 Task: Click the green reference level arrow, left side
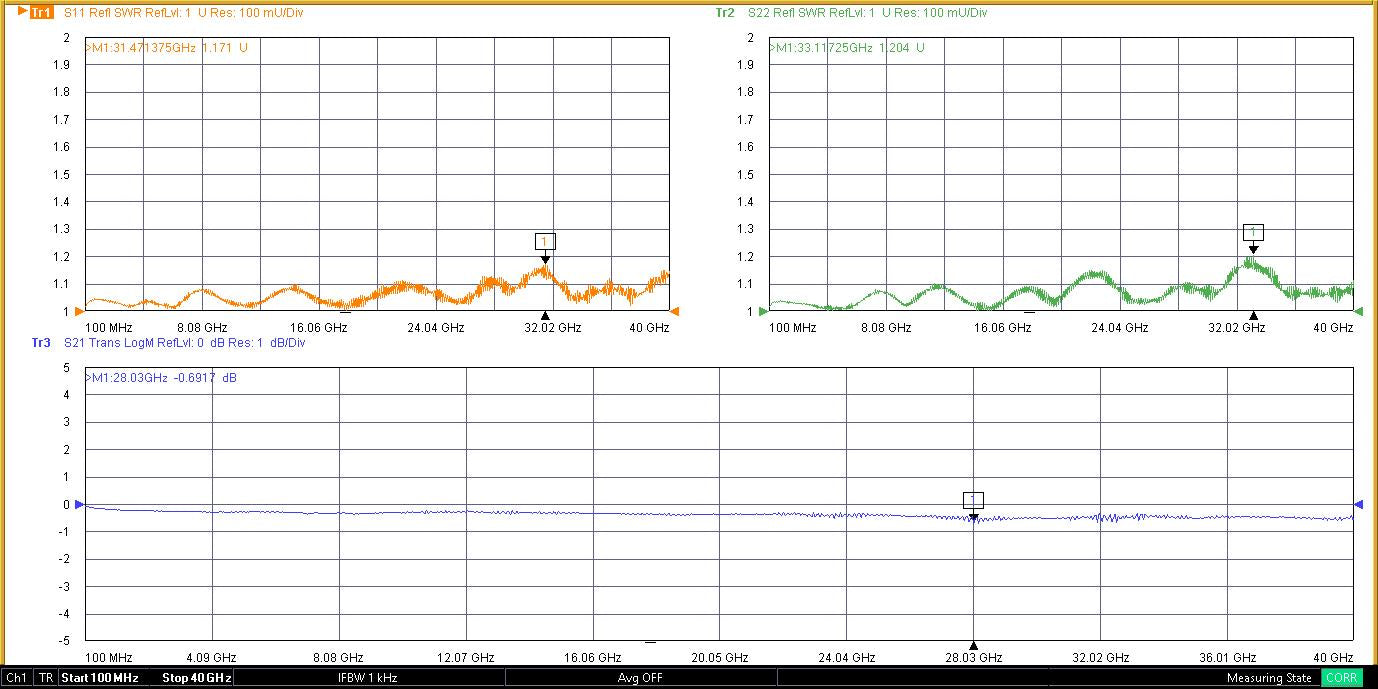(x=764, y=311)
